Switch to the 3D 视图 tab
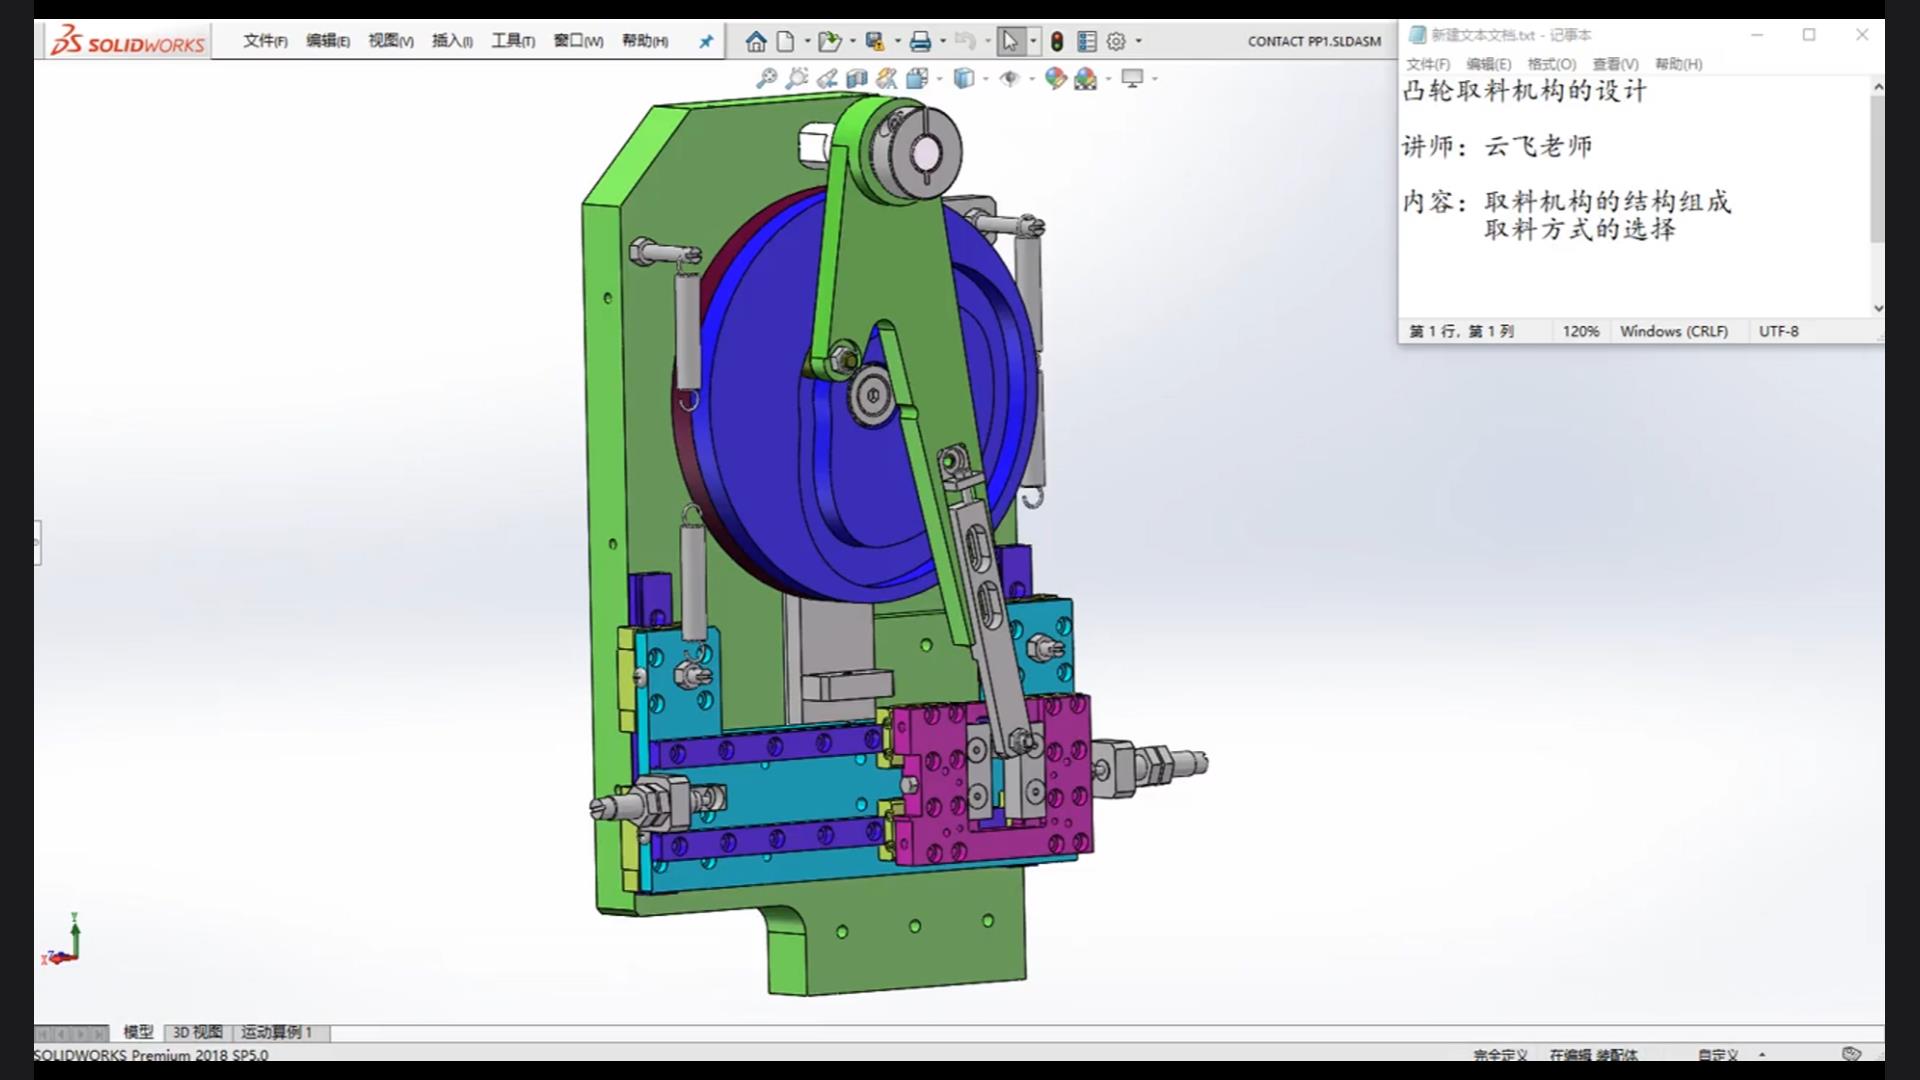This screenshot has width=1920, height=1080. click(197, 1032)
